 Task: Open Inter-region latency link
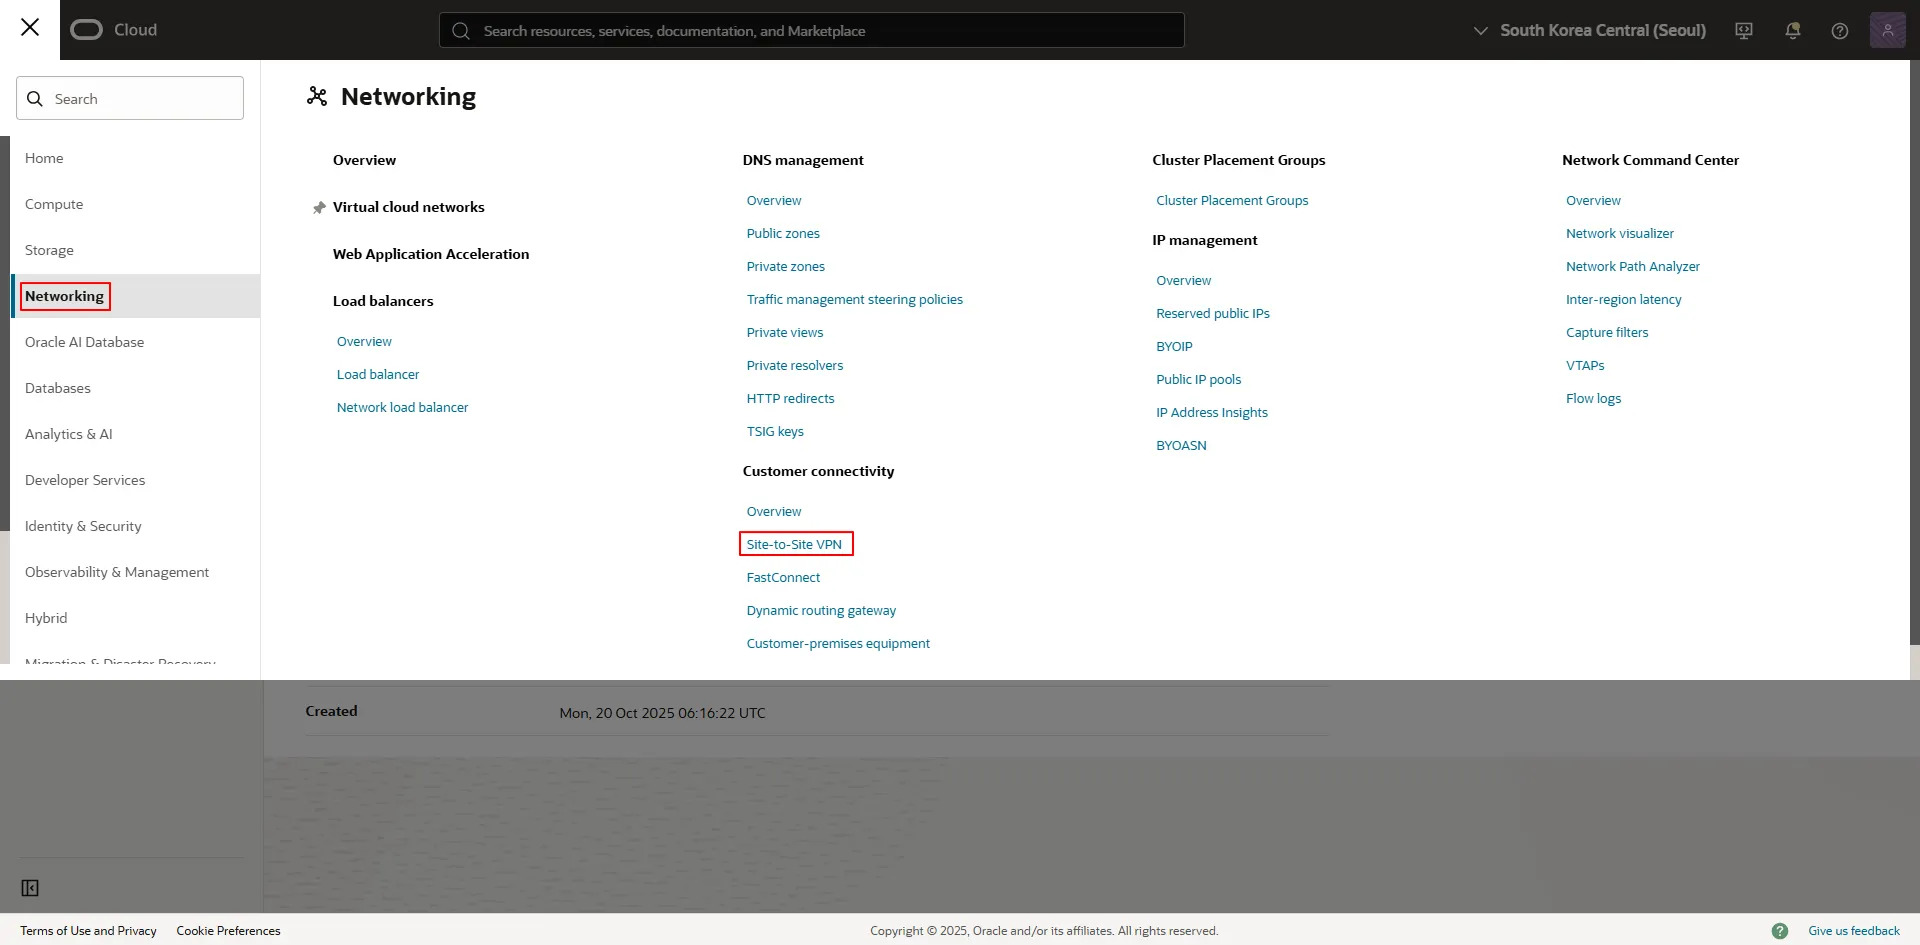point(1624,299)
